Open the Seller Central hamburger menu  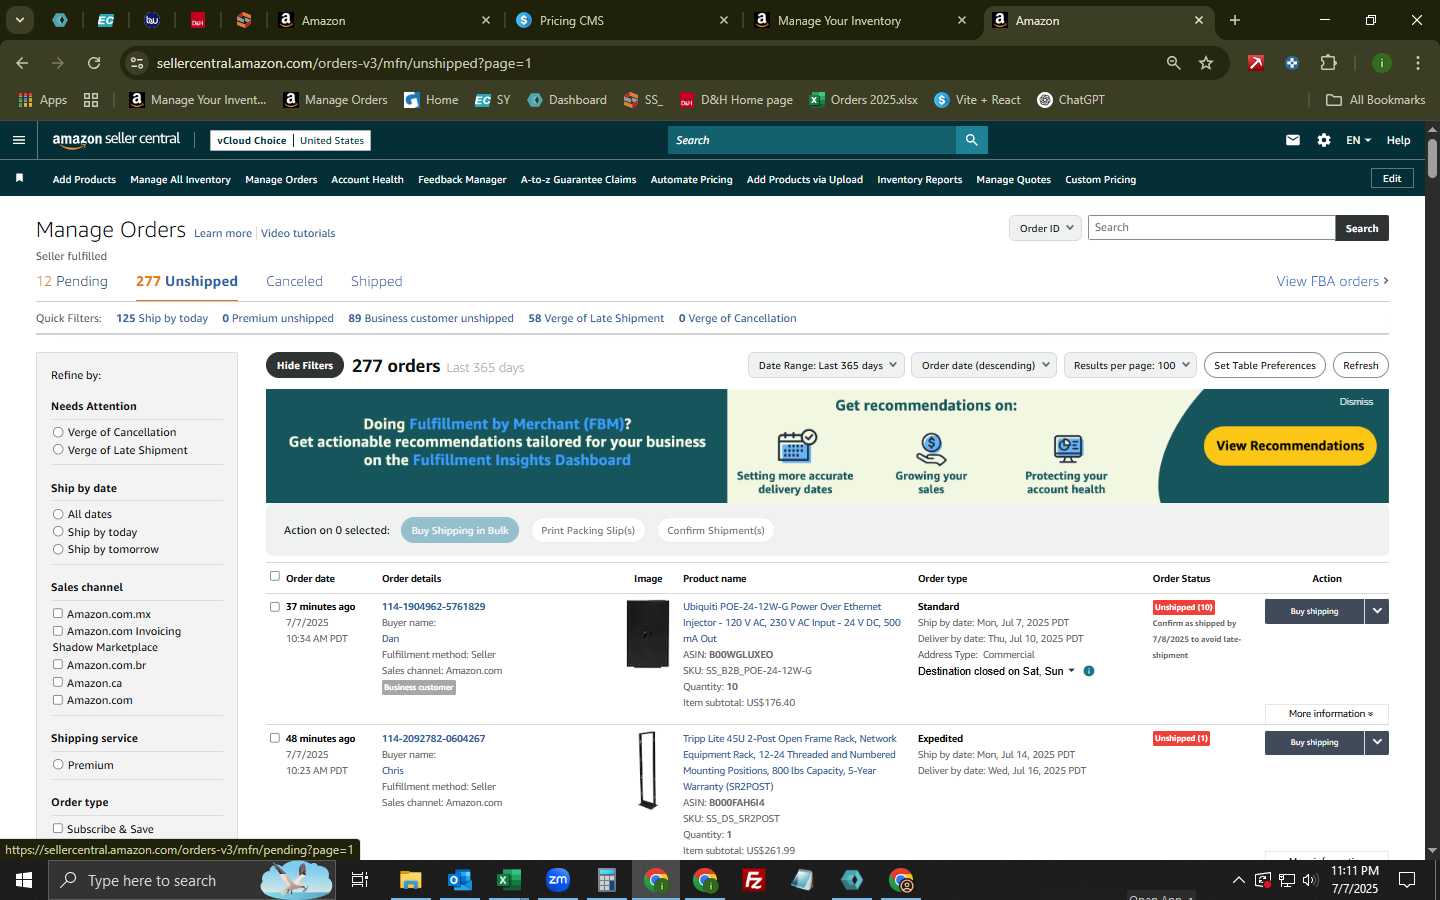pyautogui.click(x=18, y=140)
